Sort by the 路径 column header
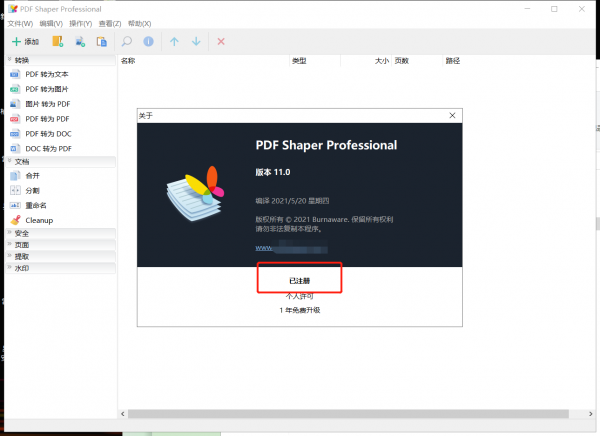Viewport: 600px width, 436px height. tap(453, 60)
